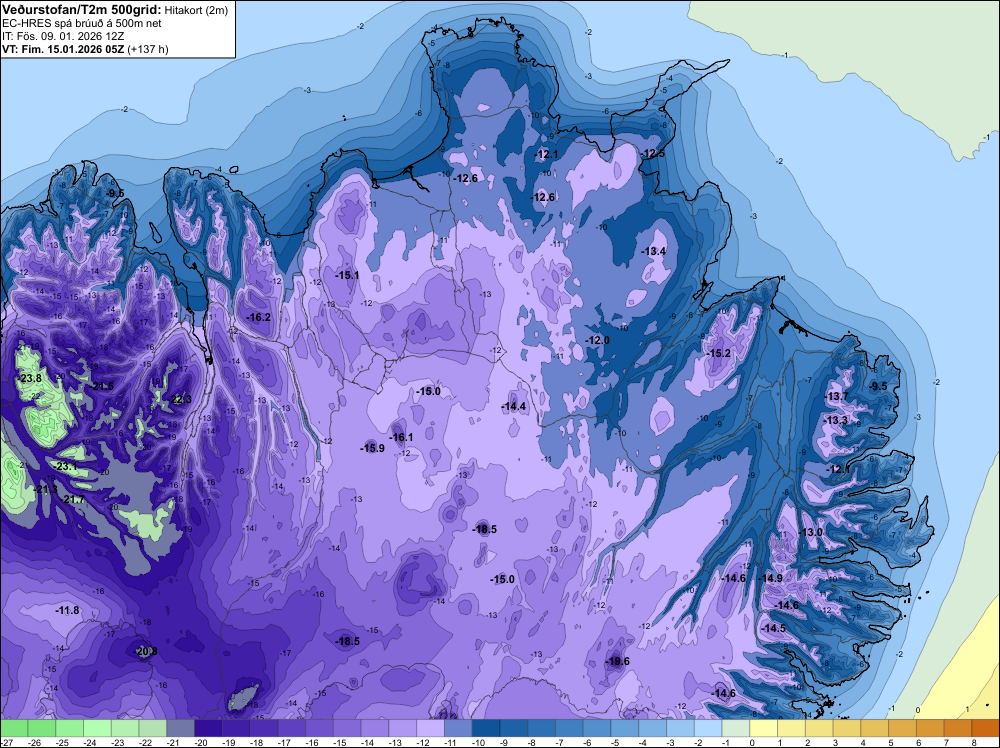The image size is (1000, 748).
Task: Click the legend color swatch labeled -1
Action: point(735,728)
